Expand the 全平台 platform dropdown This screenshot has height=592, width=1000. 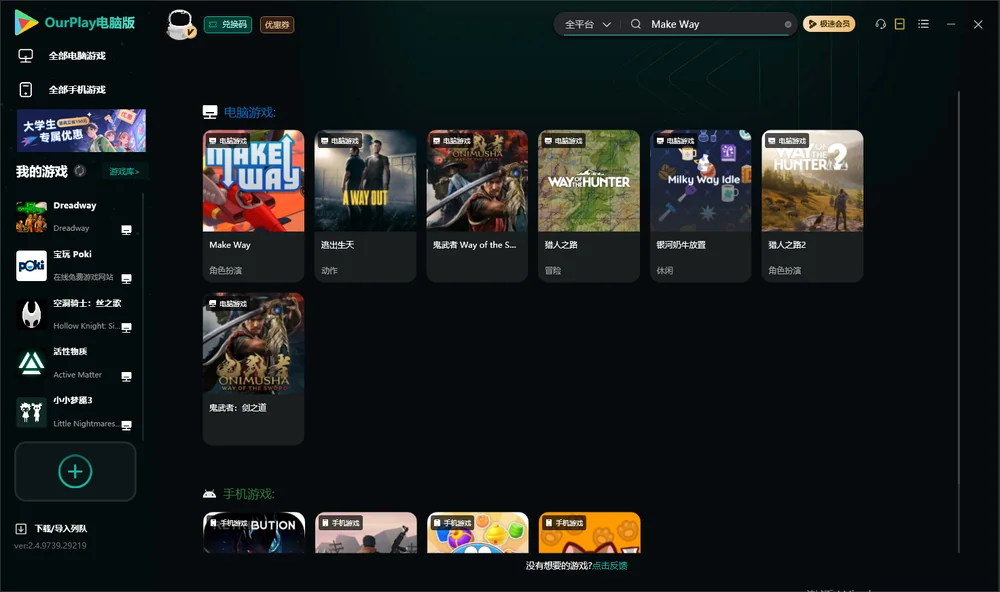(x=587, y=24)
